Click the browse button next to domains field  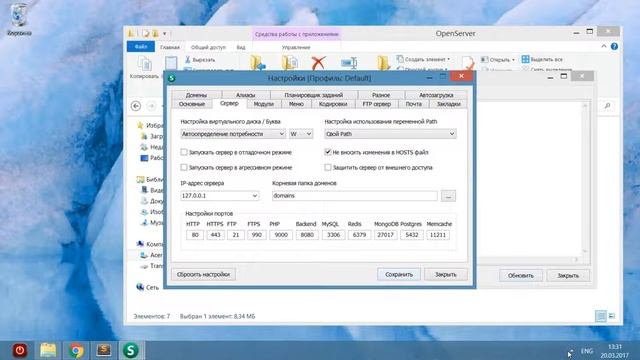tap(448, 196)
